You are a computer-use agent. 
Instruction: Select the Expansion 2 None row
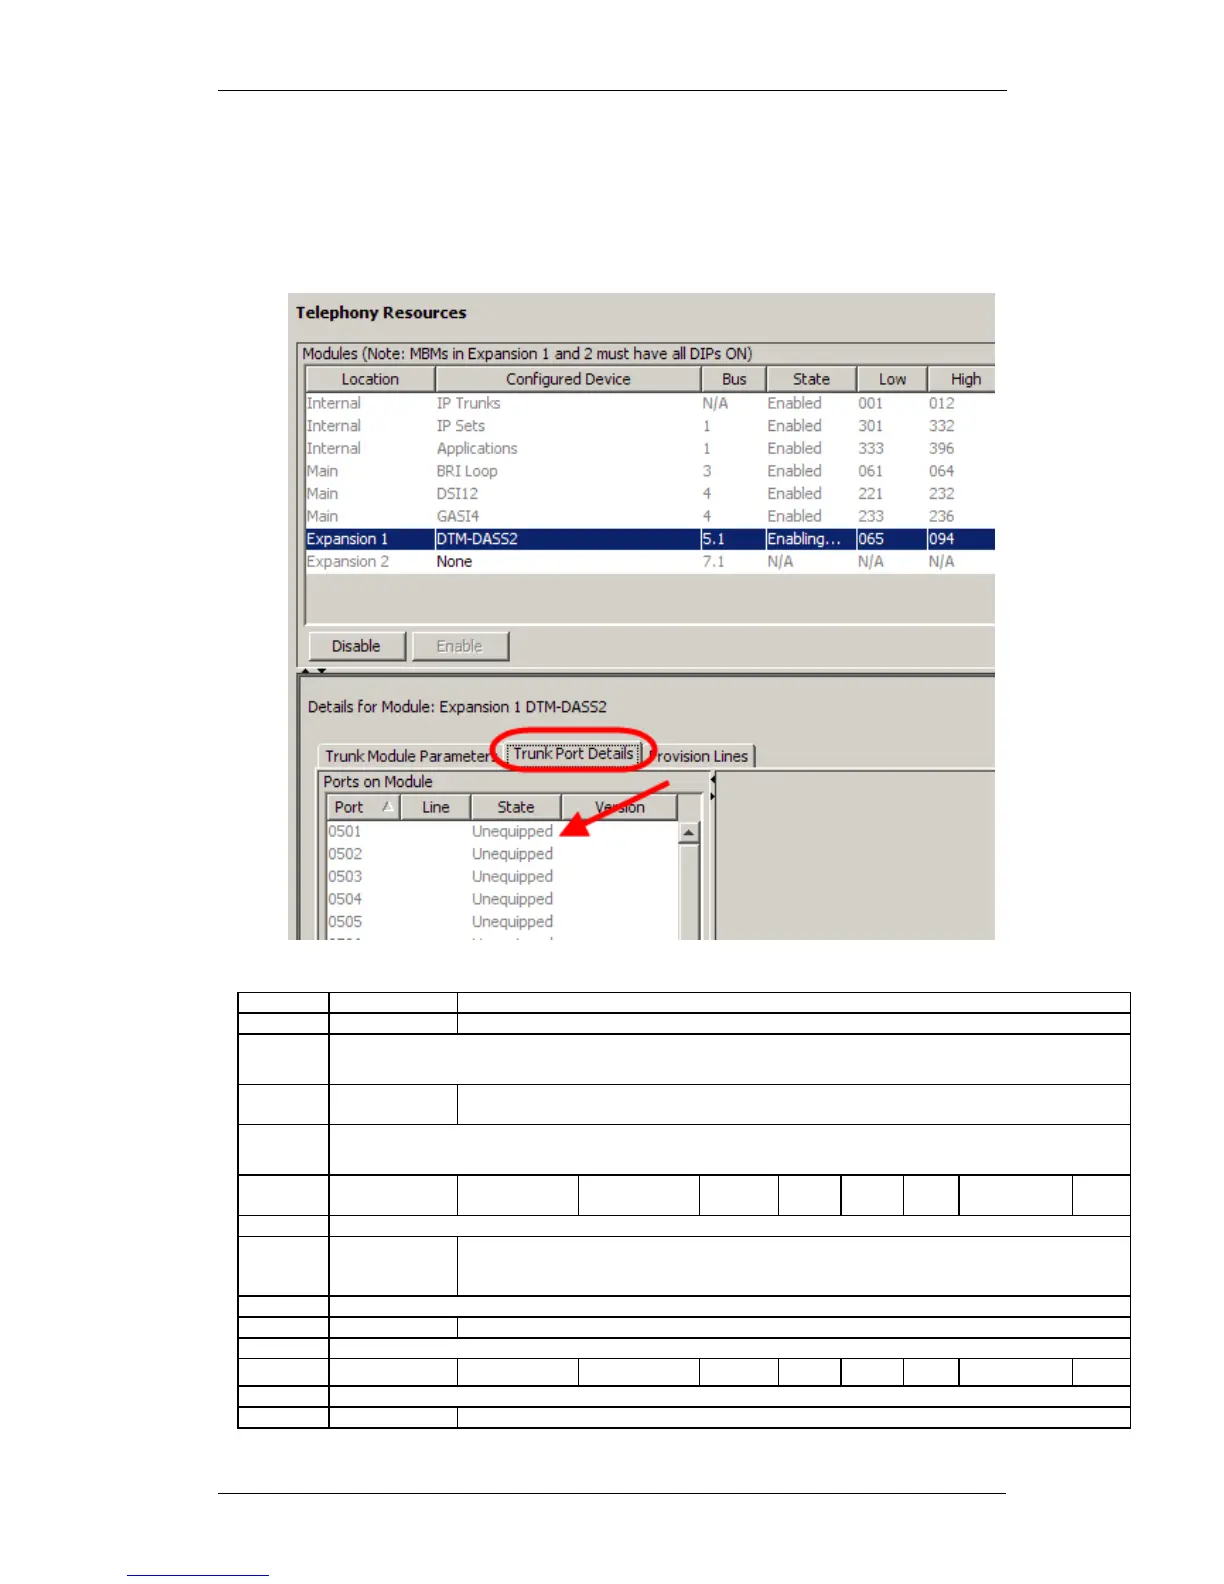[650, 562]
